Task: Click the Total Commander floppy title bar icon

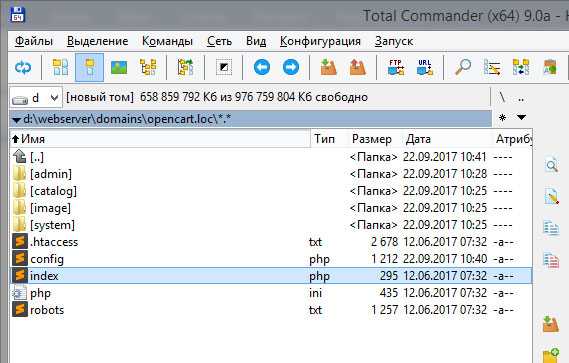Action: tap(17, 15)
